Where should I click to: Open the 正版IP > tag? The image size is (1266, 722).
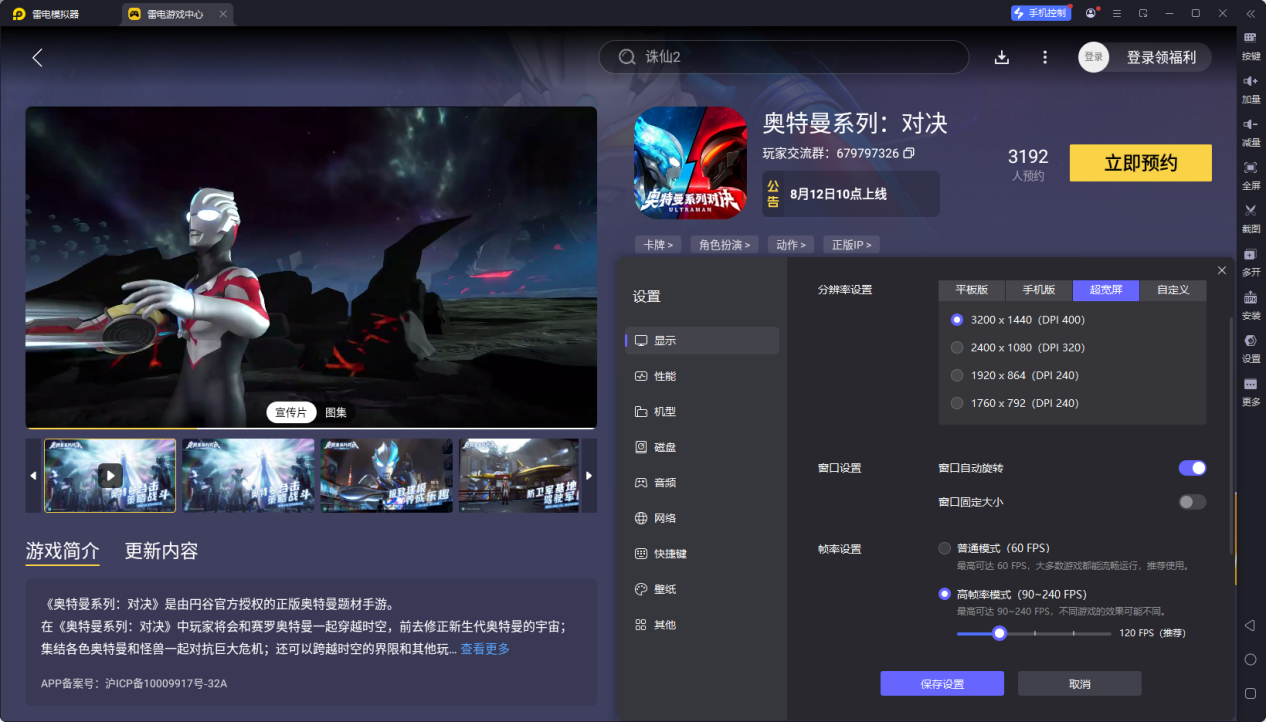point(851,245)
